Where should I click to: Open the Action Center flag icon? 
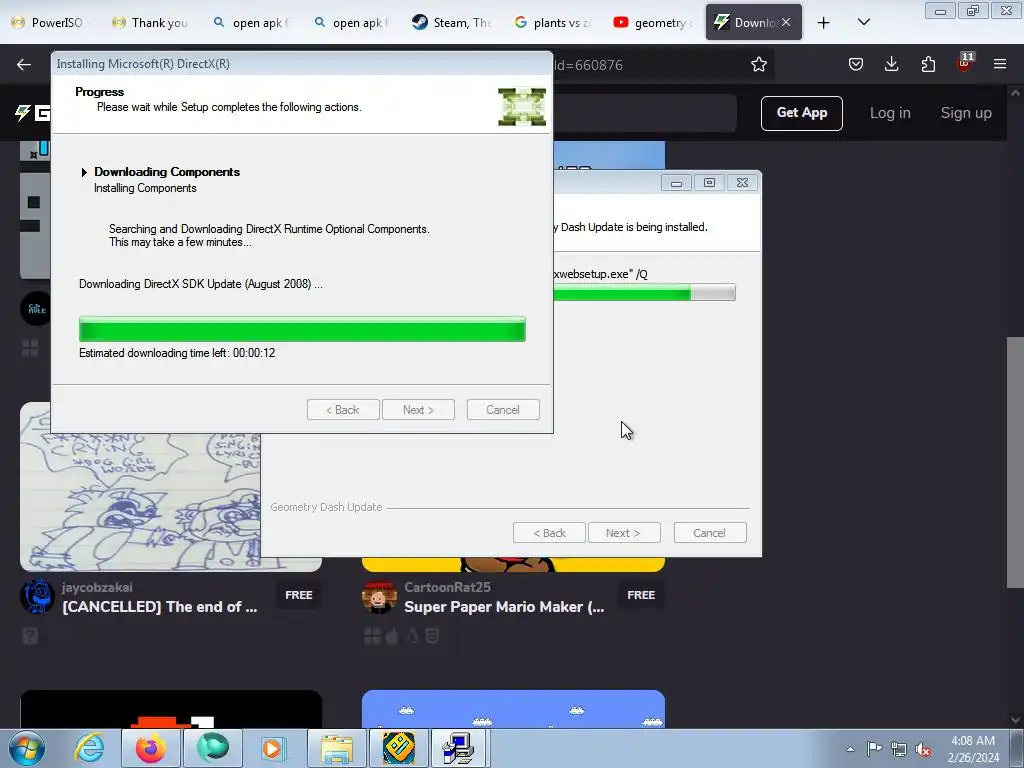click(874, 749)
